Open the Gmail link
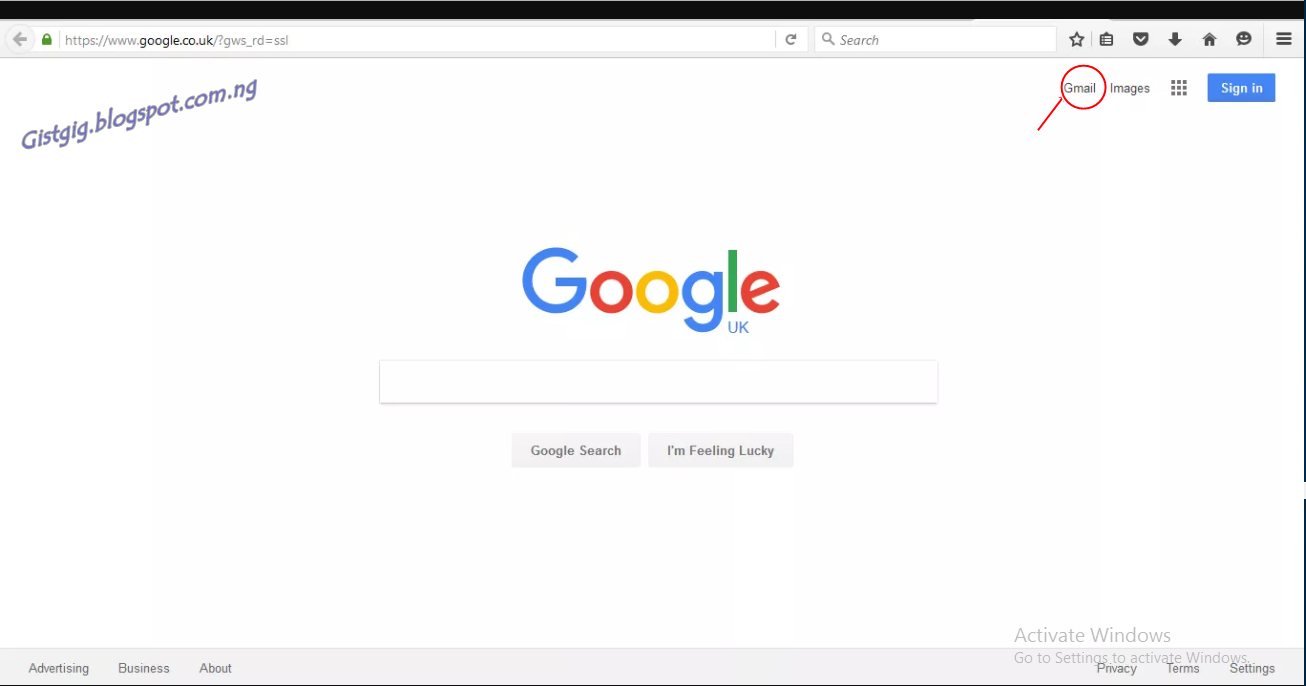The height and width of the screenshot is (686, 1306). tap(1080, 88)
